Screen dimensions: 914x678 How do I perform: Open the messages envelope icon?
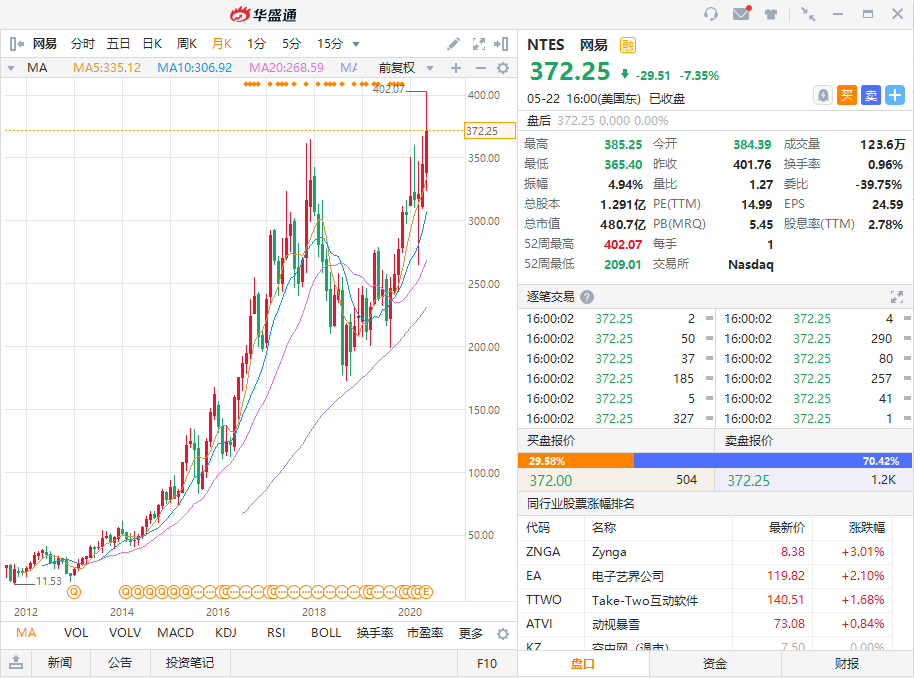pyautogui.click(x=741, y=13)
